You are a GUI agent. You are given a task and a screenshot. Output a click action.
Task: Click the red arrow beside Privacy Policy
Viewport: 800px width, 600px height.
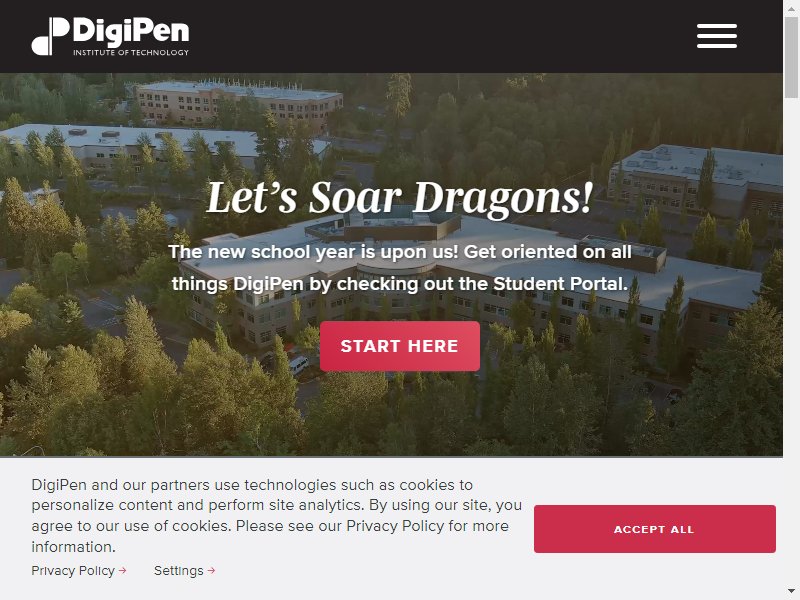pos(122,571)
